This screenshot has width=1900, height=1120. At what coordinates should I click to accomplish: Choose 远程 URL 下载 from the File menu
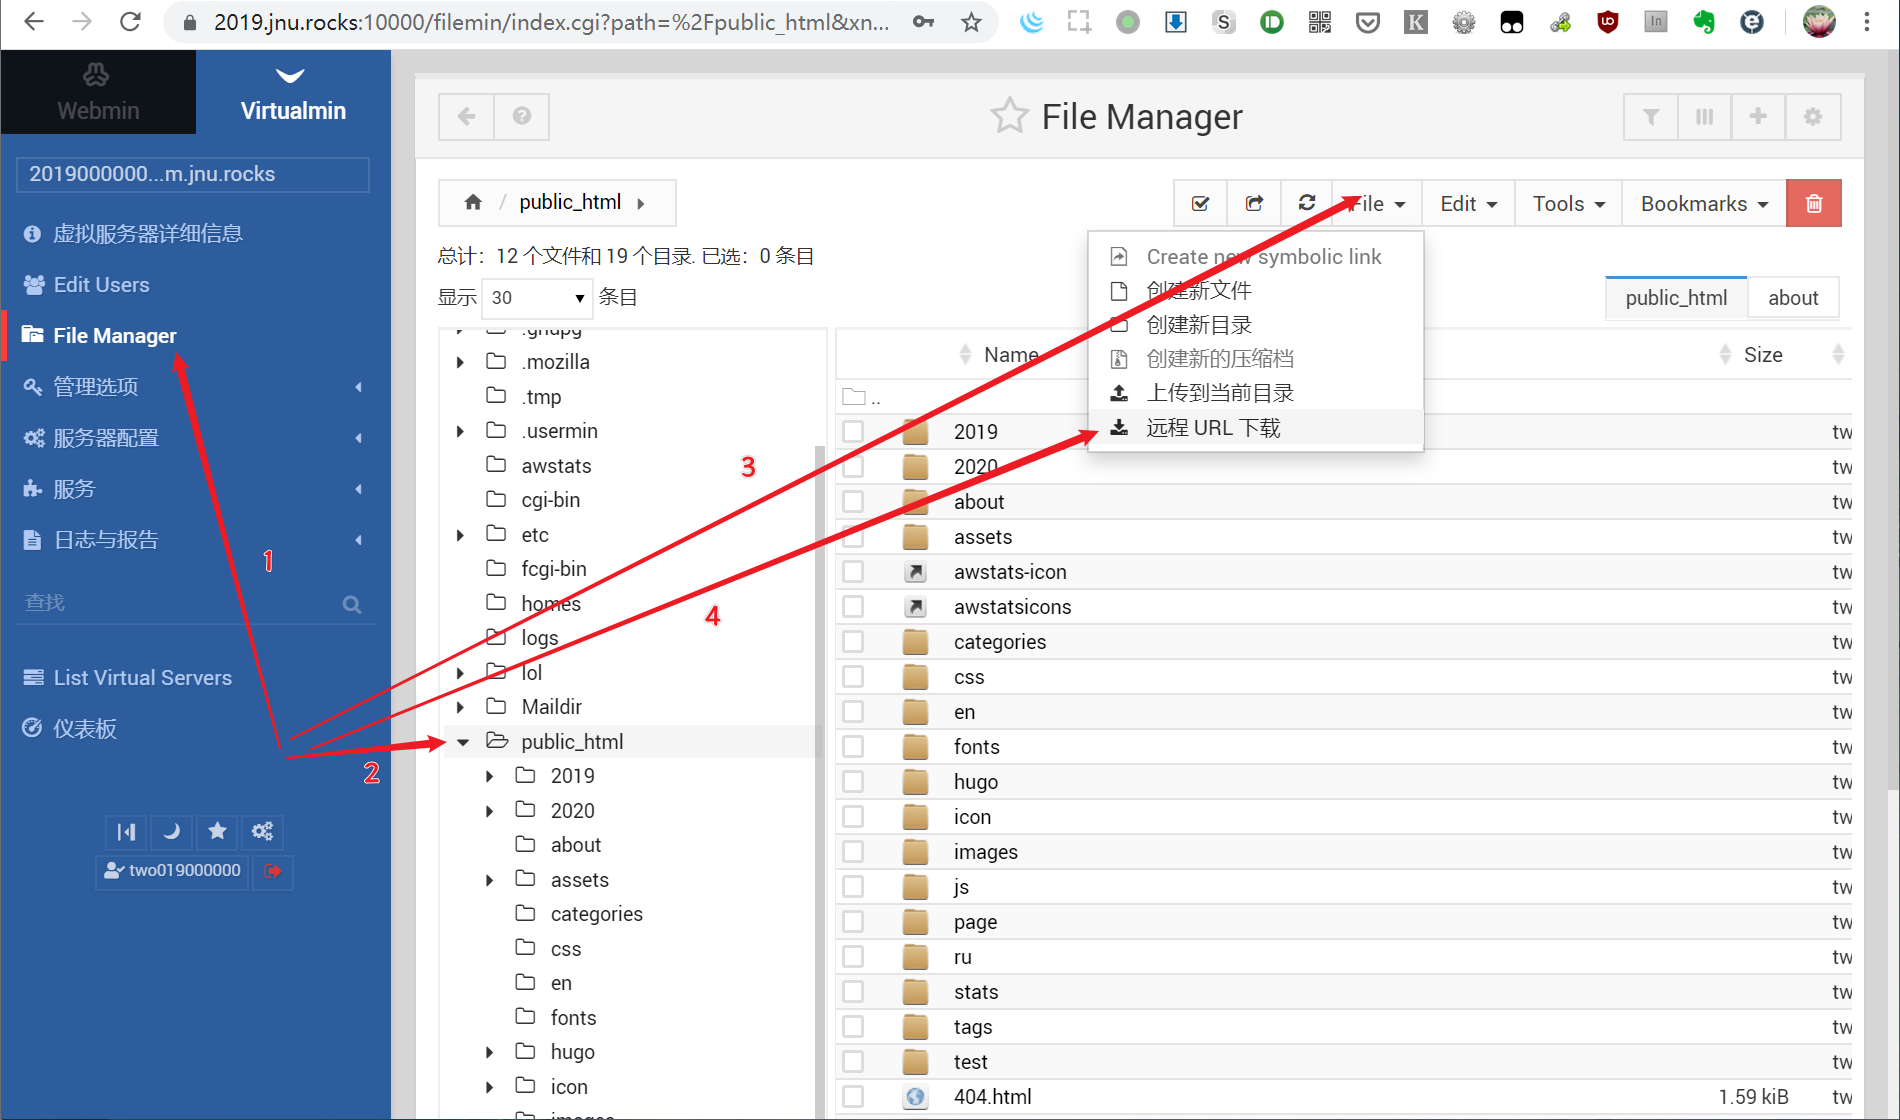[1213, 428]
